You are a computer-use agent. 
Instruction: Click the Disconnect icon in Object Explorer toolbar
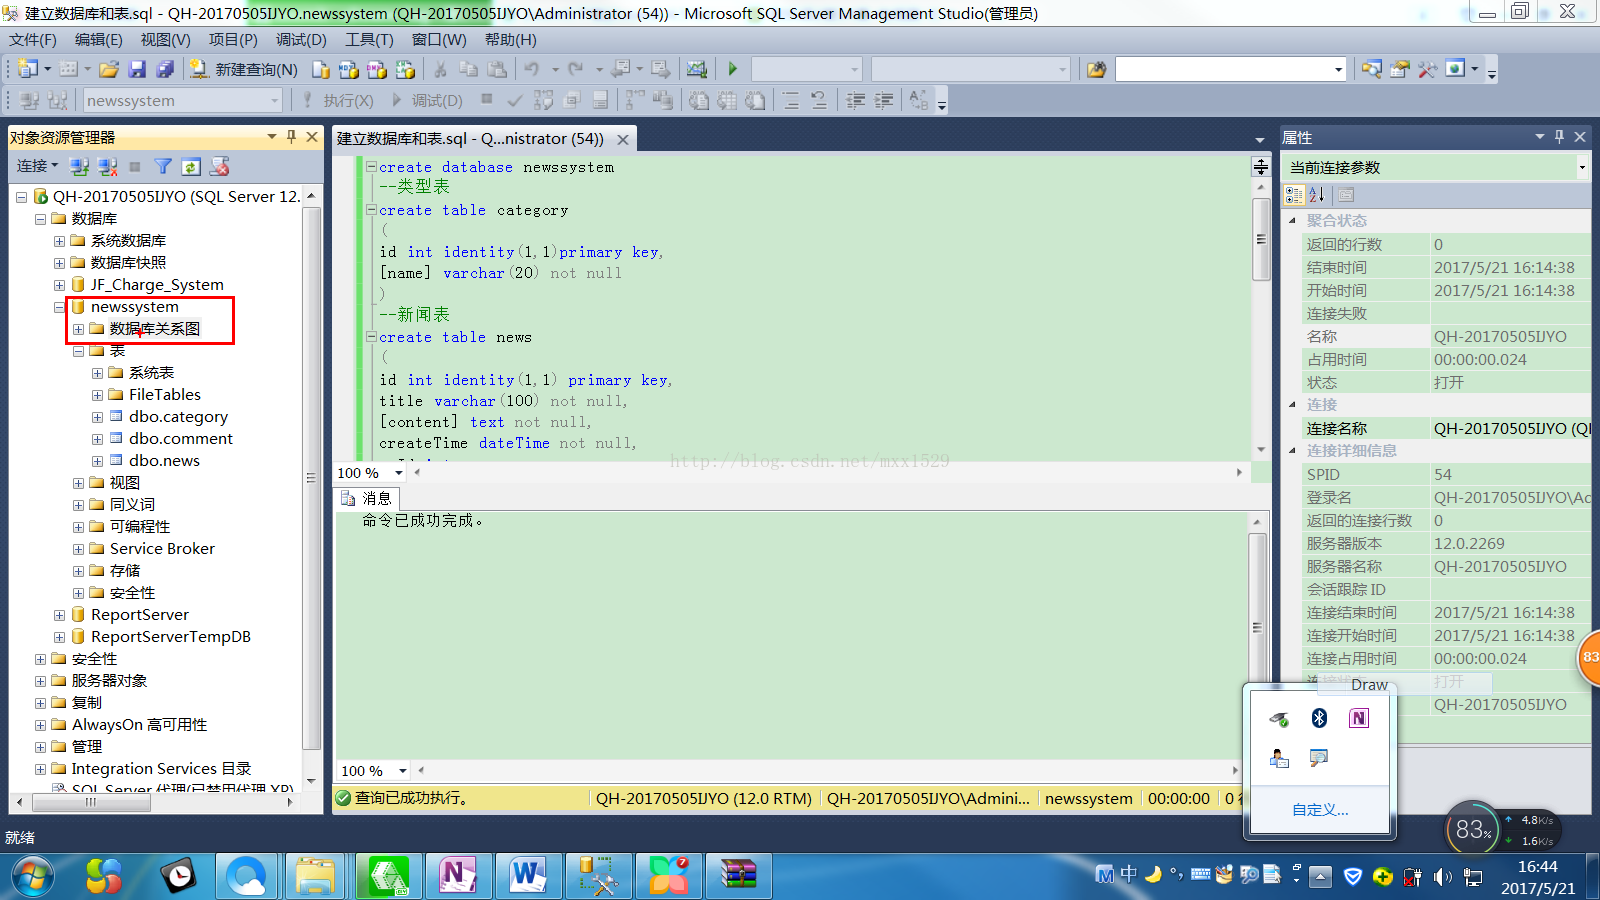coord(108,166)
